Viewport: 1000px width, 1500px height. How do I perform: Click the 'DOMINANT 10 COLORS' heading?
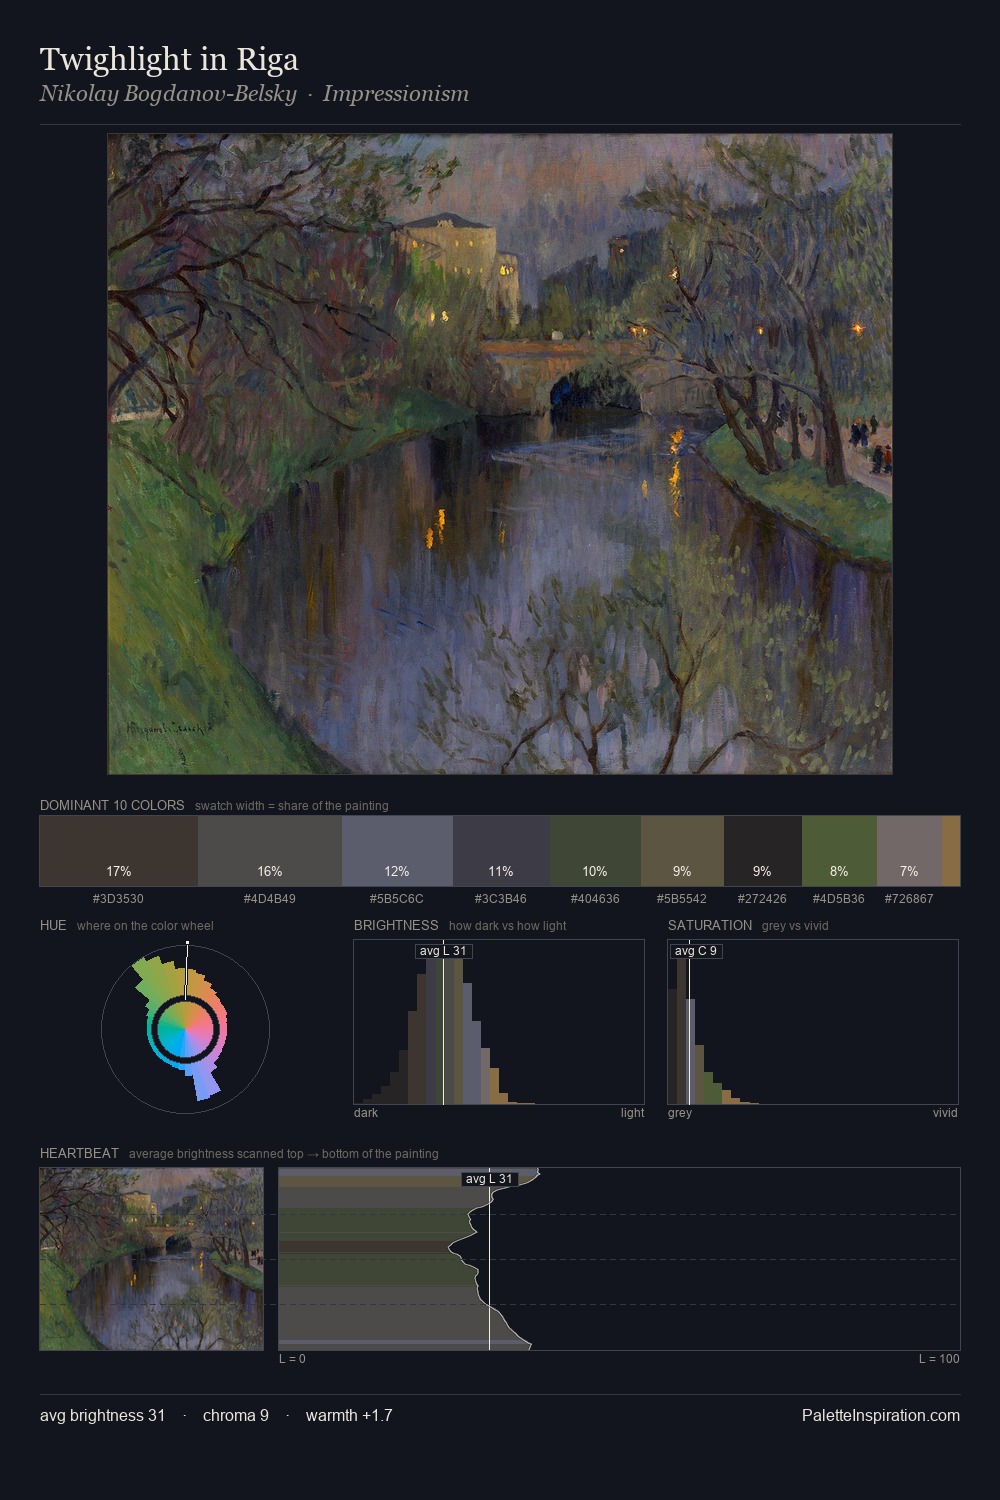click(112, 805)
